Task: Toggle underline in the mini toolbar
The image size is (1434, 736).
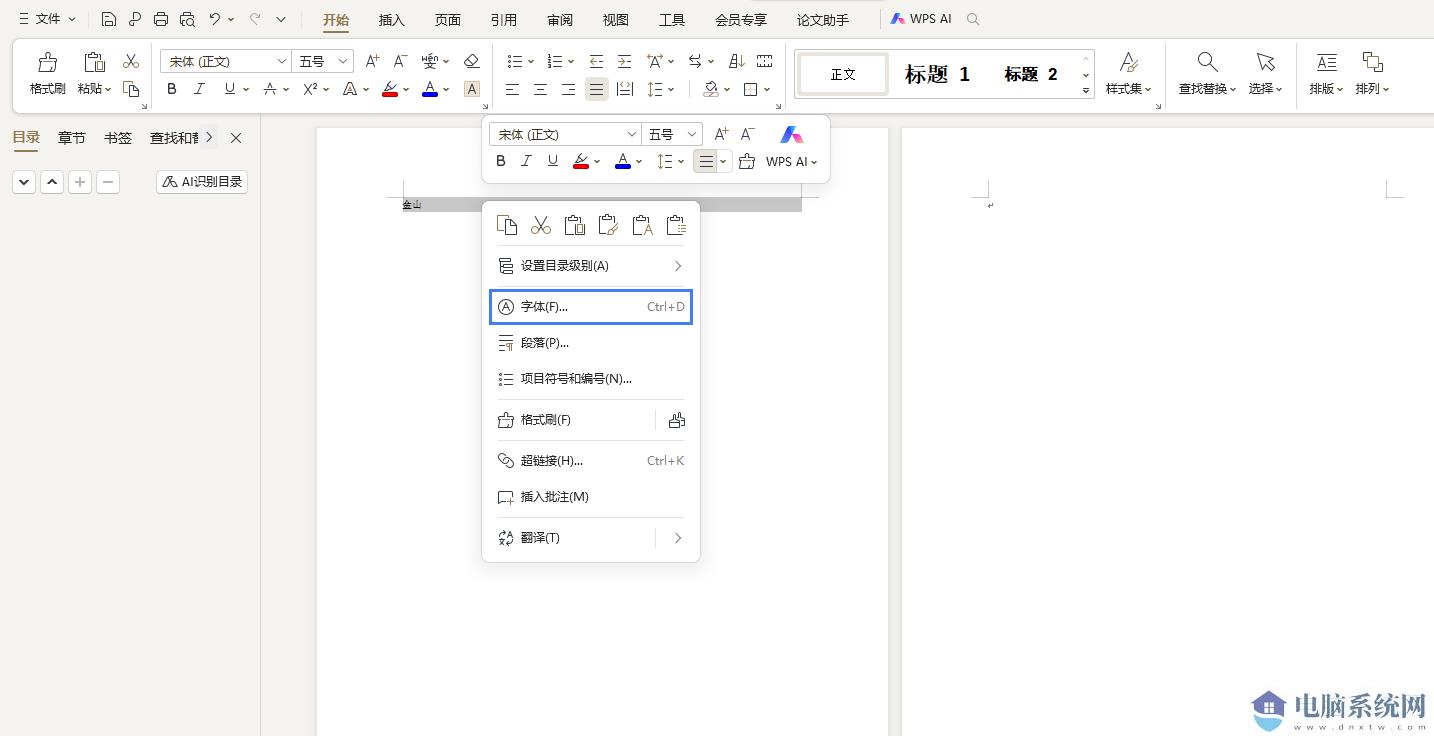Action: [552, 161]
